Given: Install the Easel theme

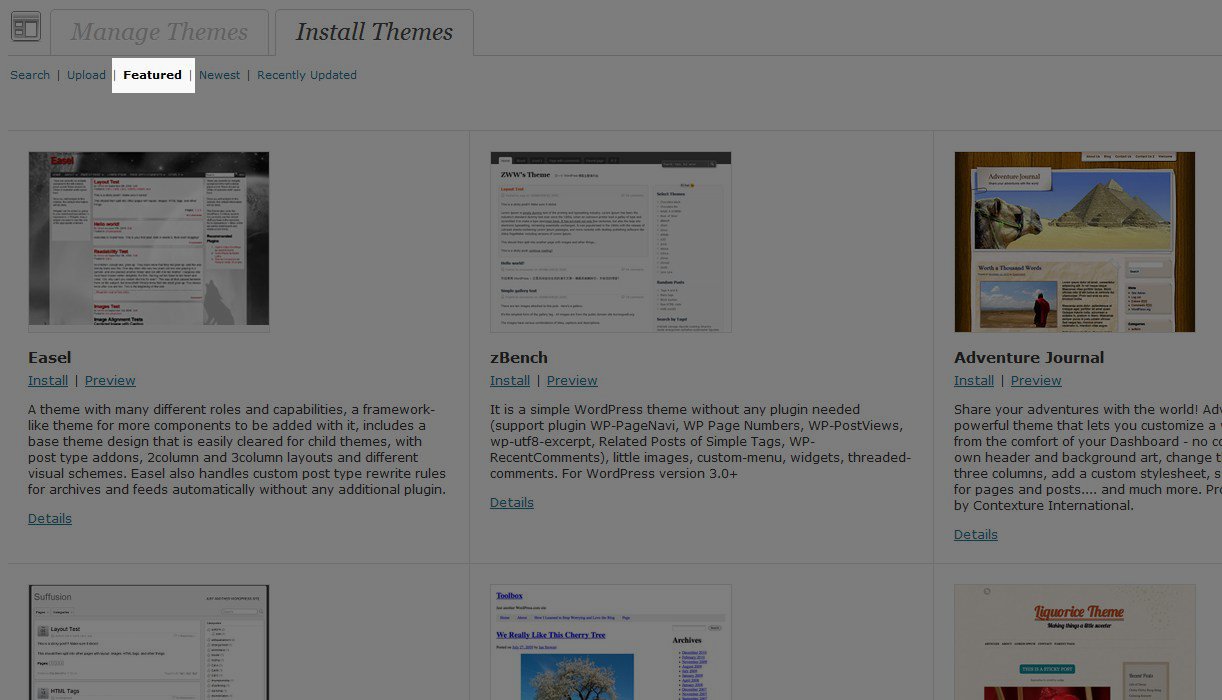Looking at the screenshot, I should pos(48,381).
